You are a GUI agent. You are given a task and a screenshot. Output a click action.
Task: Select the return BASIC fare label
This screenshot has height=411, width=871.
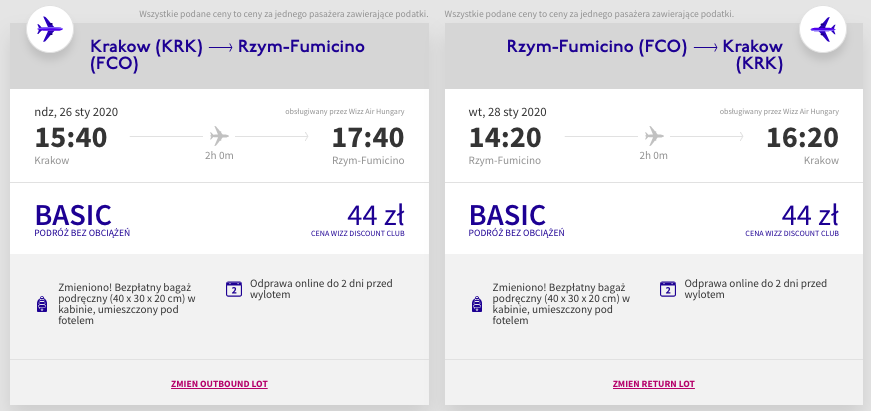507,216
